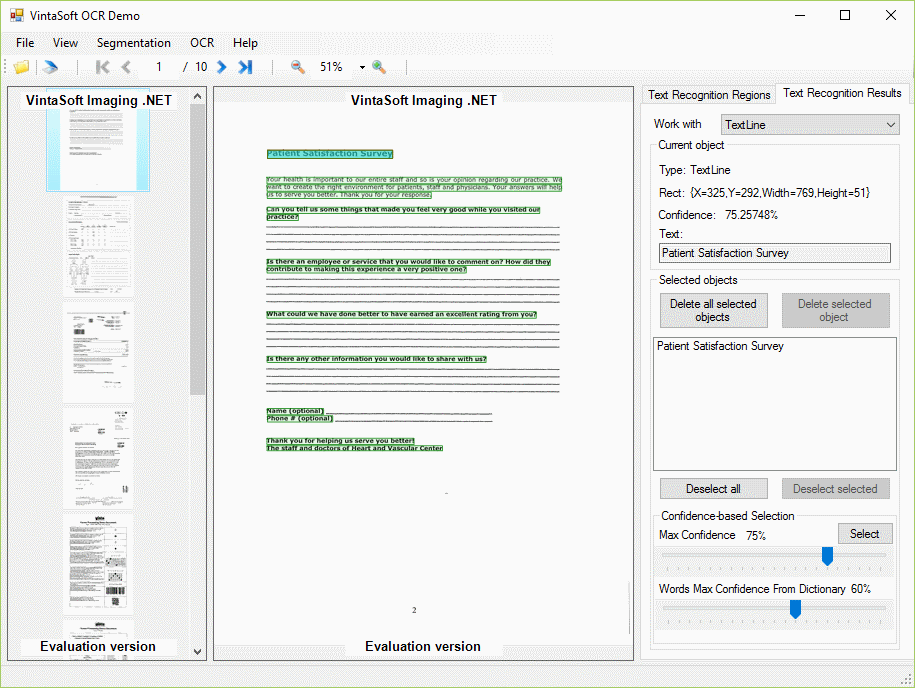Click the zoom in magnifier

[379, 67]
